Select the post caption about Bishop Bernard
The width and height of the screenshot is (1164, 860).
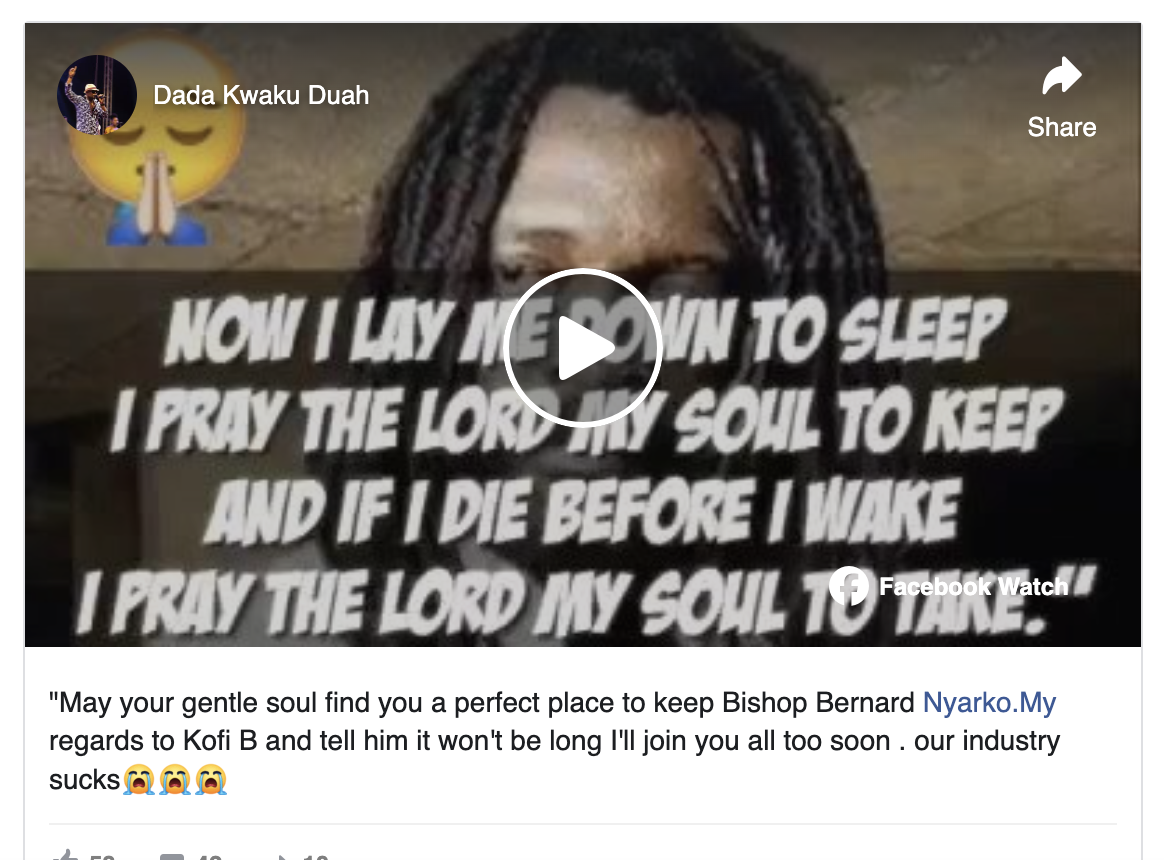coord(555,741)
